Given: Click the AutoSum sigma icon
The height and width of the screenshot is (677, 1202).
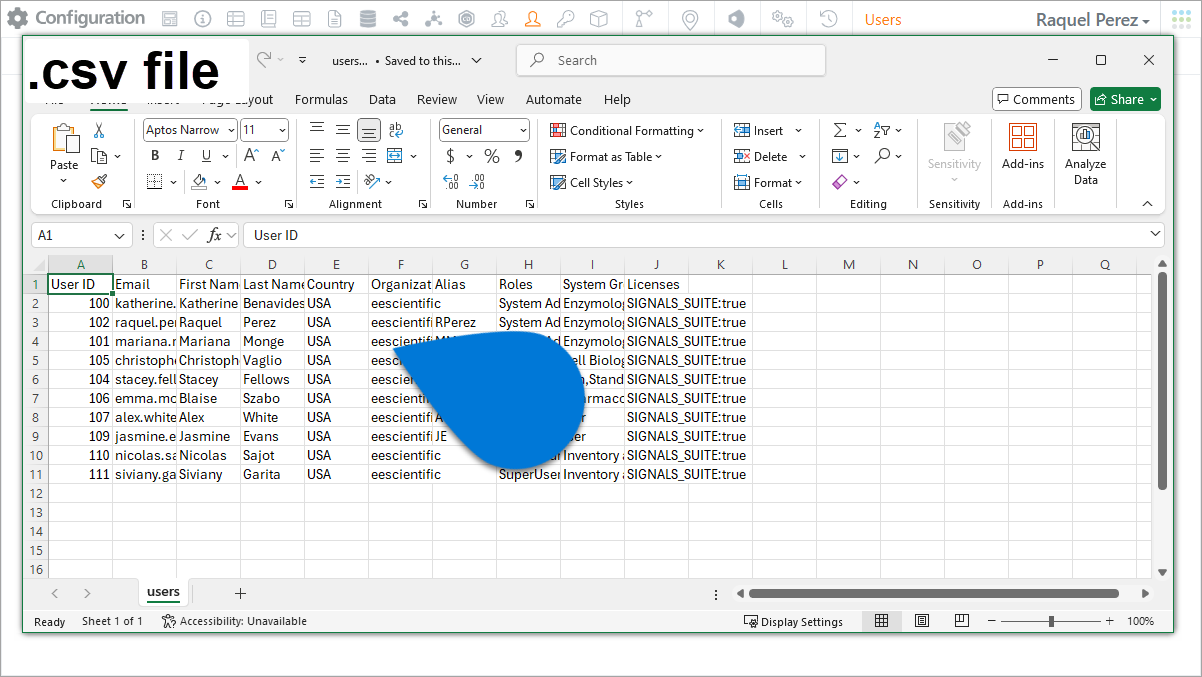Looking at the screenshot, I should click(x=839, y=130).
